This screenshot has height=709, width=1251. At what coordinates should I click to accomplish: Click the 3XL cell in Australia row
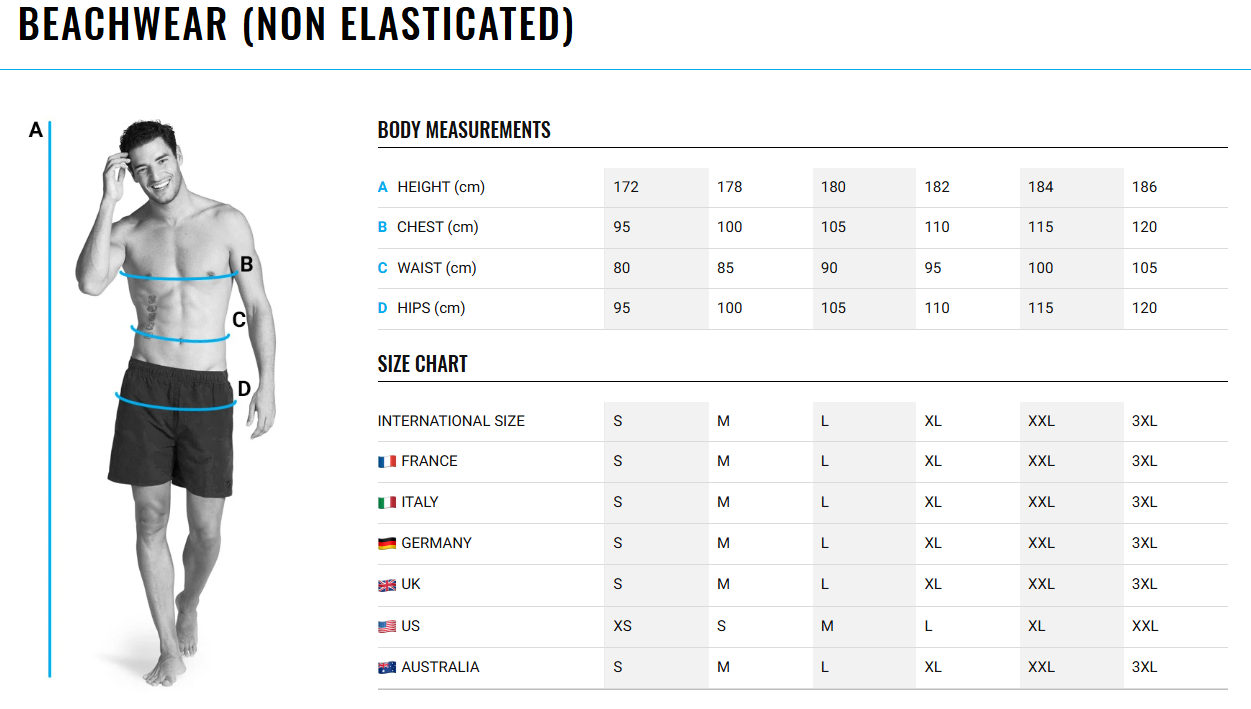coord(1144,667)
